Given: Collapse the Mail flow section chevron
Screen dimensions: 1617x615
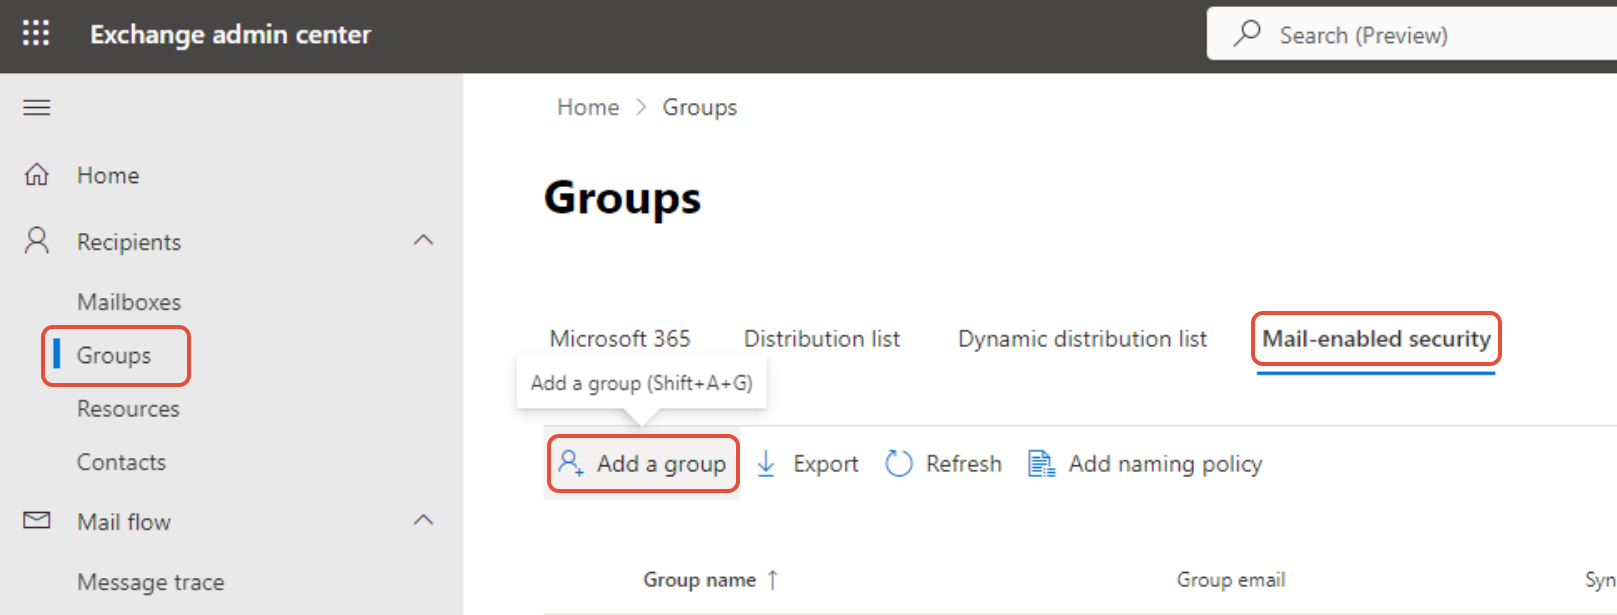Looking at the screenshot, I should tap(424, 520).
